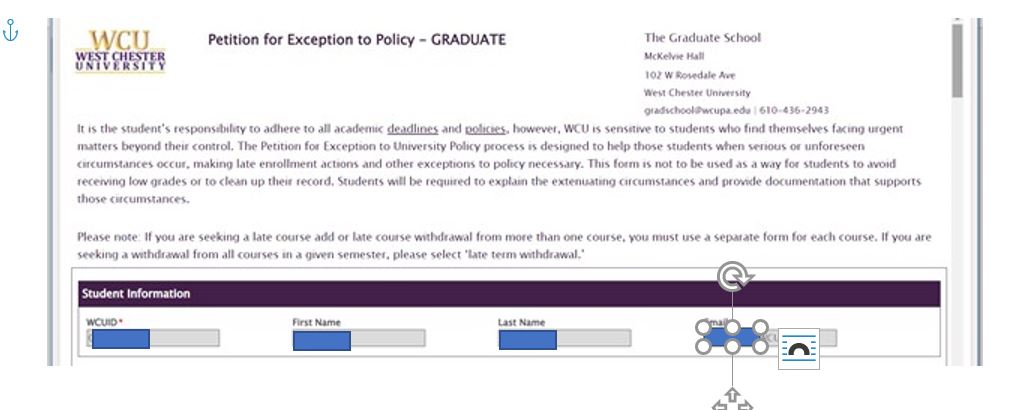Click the bottom-left sizing handle of the selected shape

pos(703,346)
